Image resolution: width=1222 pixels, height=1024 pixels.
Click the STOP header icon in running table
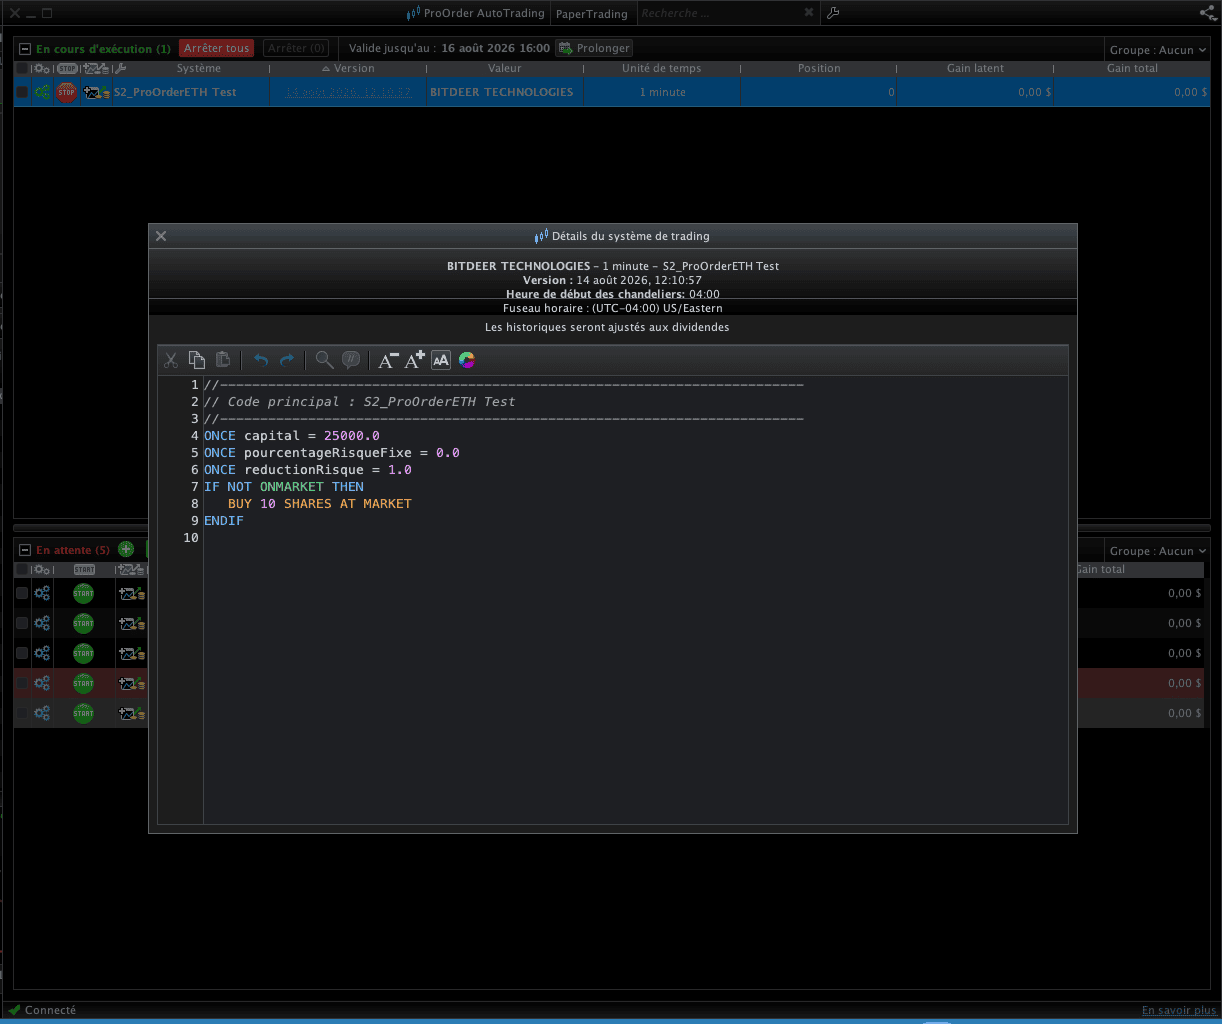tap(67, 69)
